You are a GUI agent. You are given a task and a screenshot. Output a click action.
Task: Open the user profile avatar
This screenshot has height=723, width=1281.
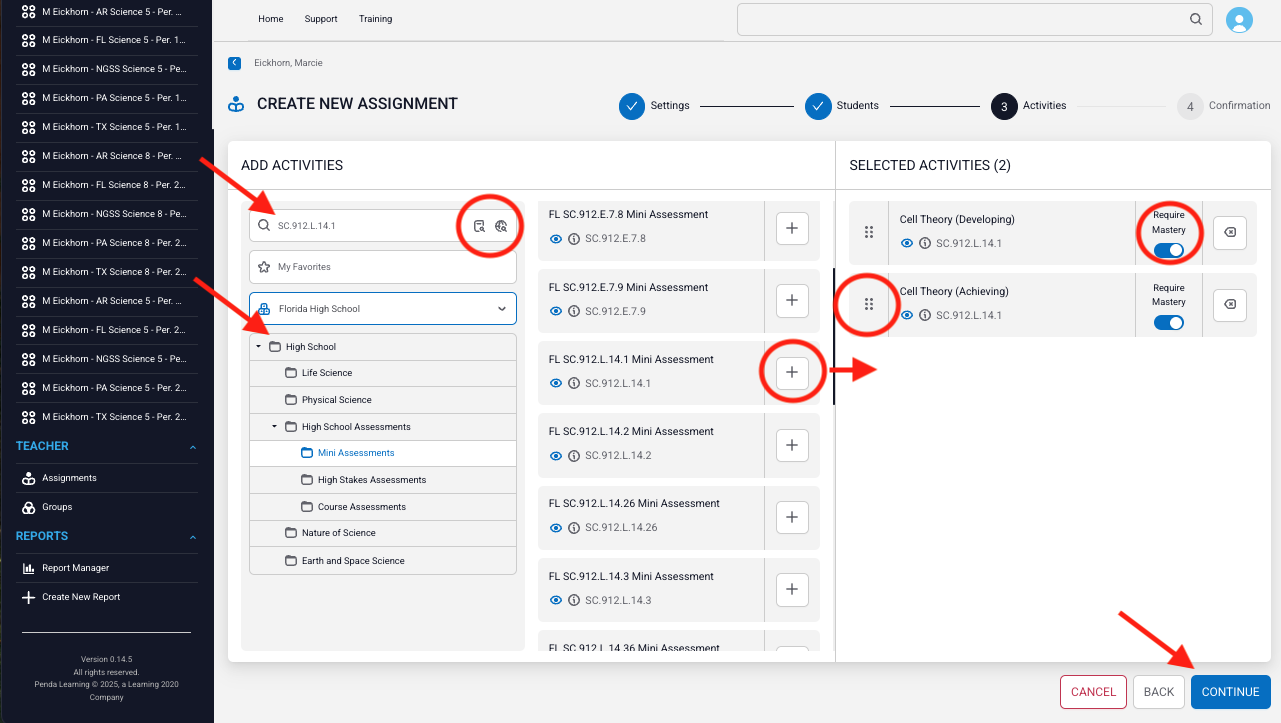[x=1239, y=20]
